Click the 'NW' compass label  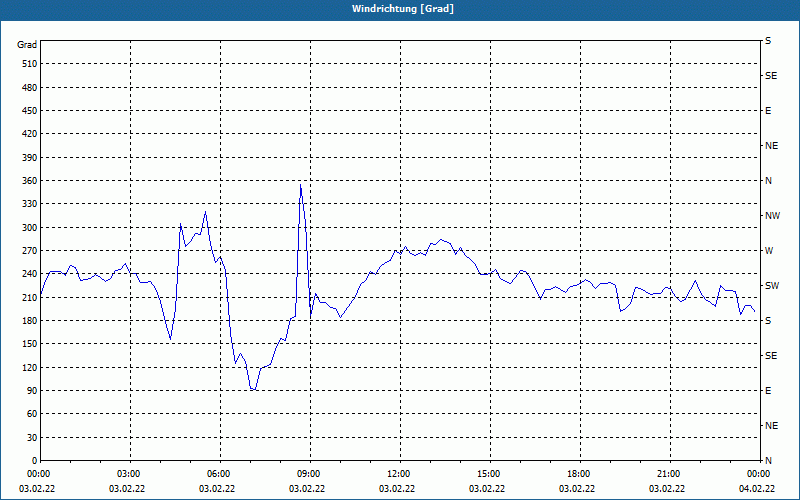point(772,216)
